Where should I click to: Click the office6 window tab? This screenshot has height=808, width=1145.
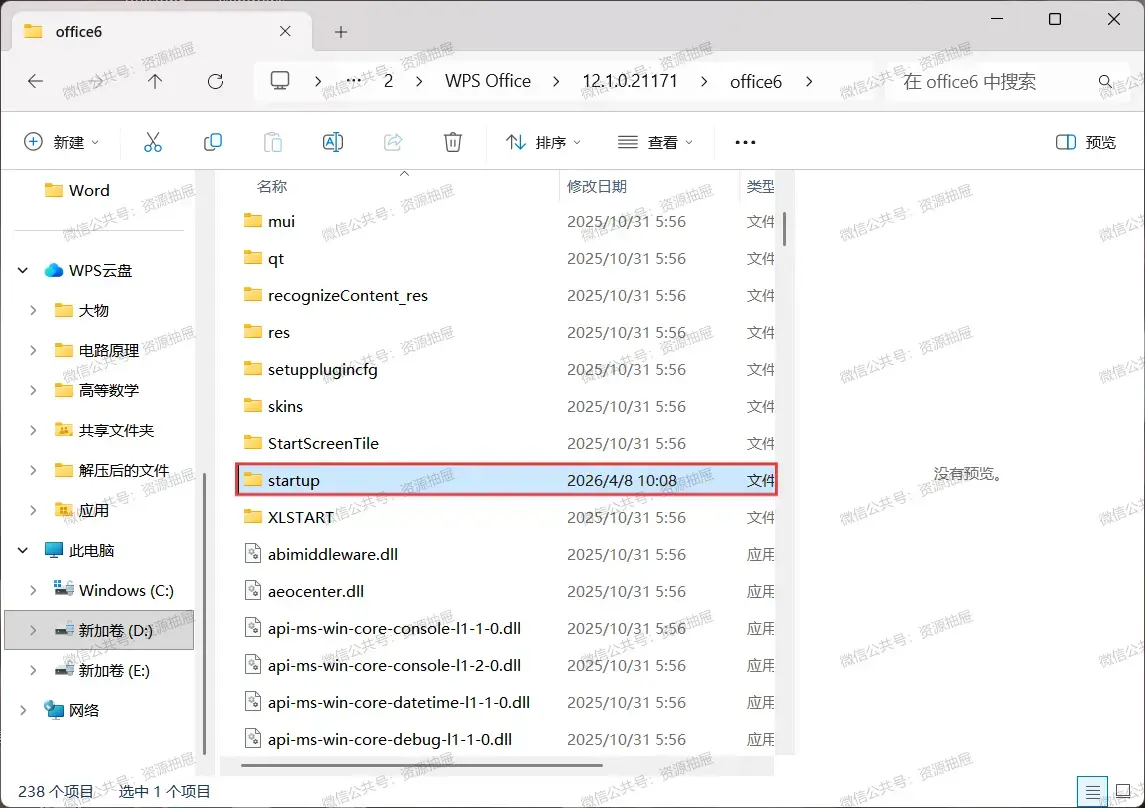click(x=163, y=31)
